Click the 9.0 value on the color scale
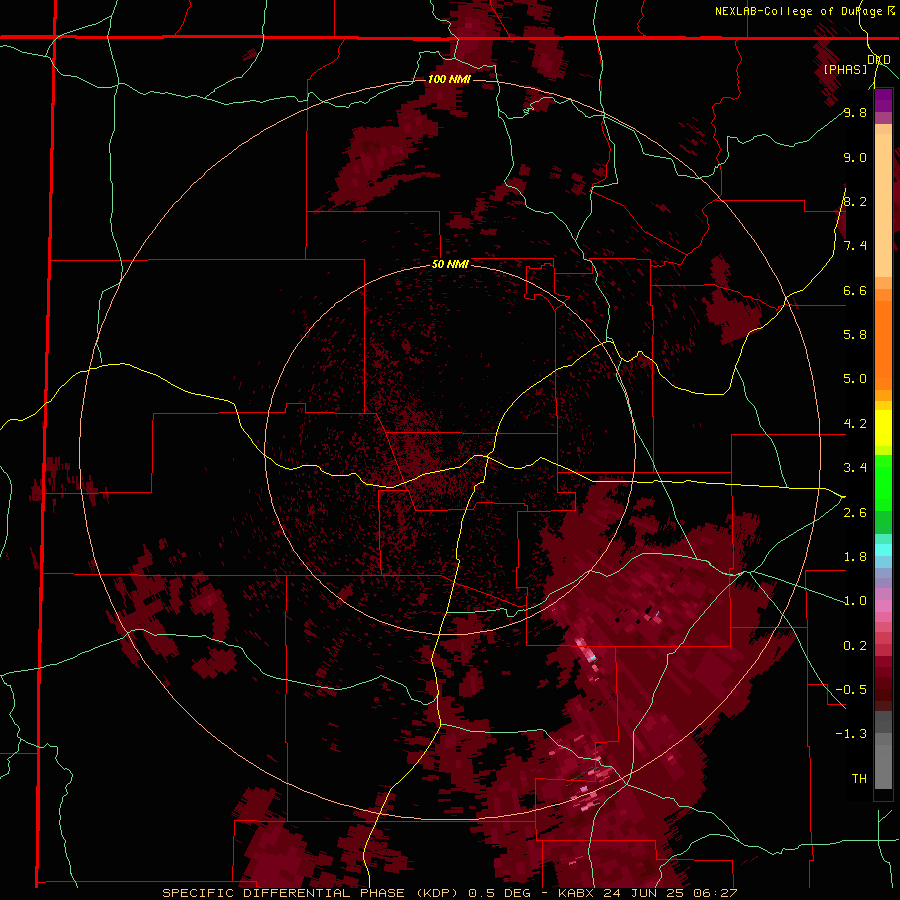The width and height of the screenshot is (900, 900). [855, 158]
